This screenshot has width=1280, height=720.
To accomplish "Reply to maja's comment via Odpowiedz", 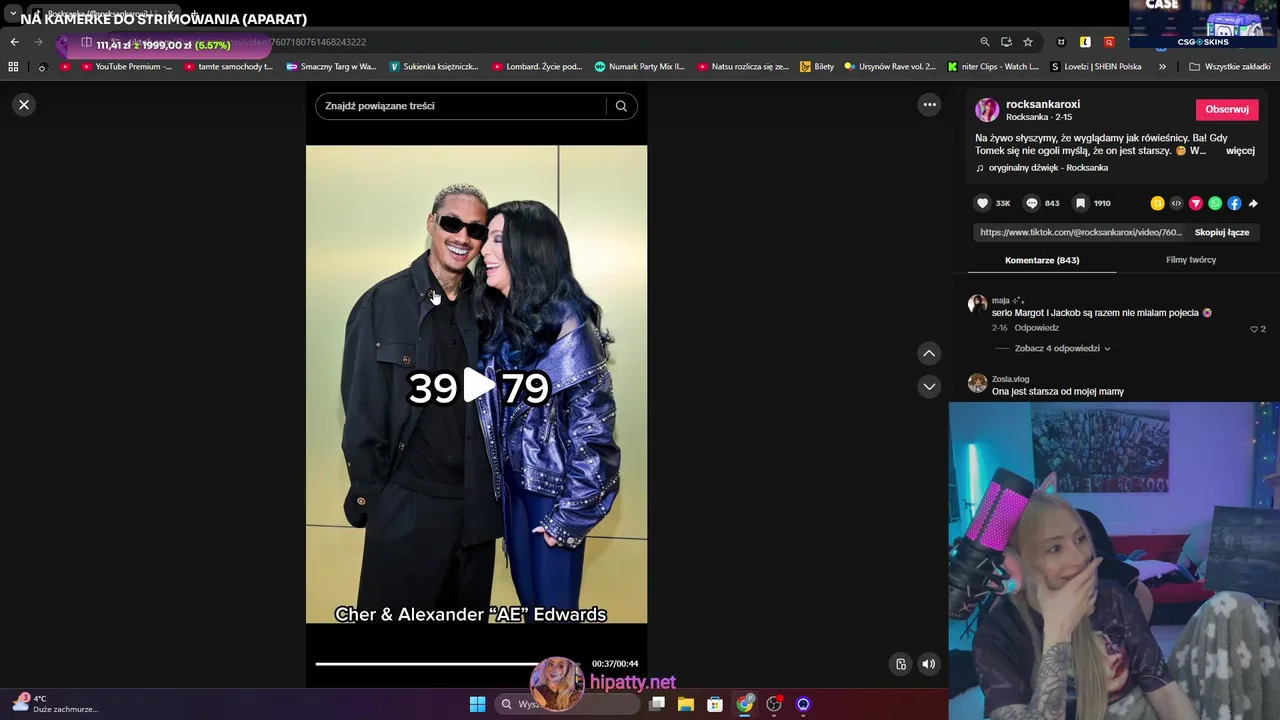I will point(1036,328).
